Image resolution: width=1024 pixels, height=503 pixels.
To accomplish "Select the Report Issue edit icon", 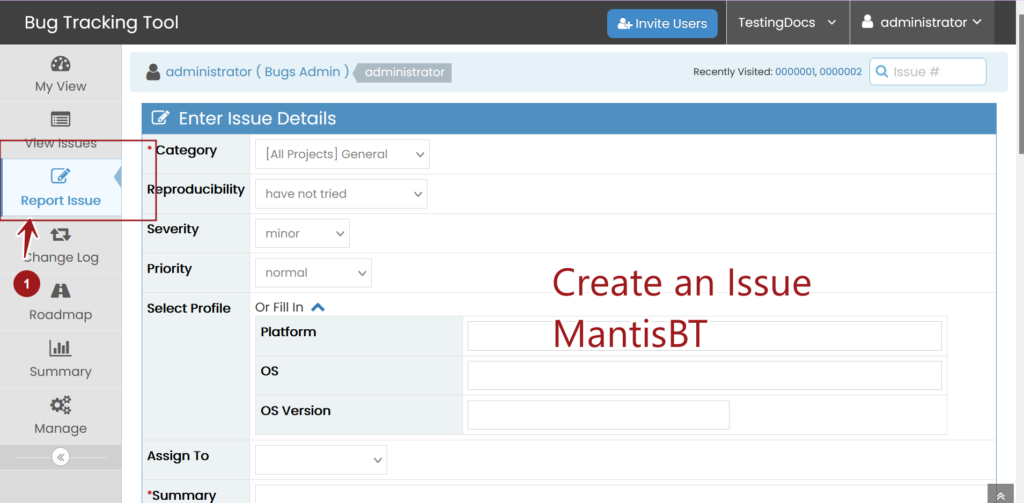I will 60,177.
